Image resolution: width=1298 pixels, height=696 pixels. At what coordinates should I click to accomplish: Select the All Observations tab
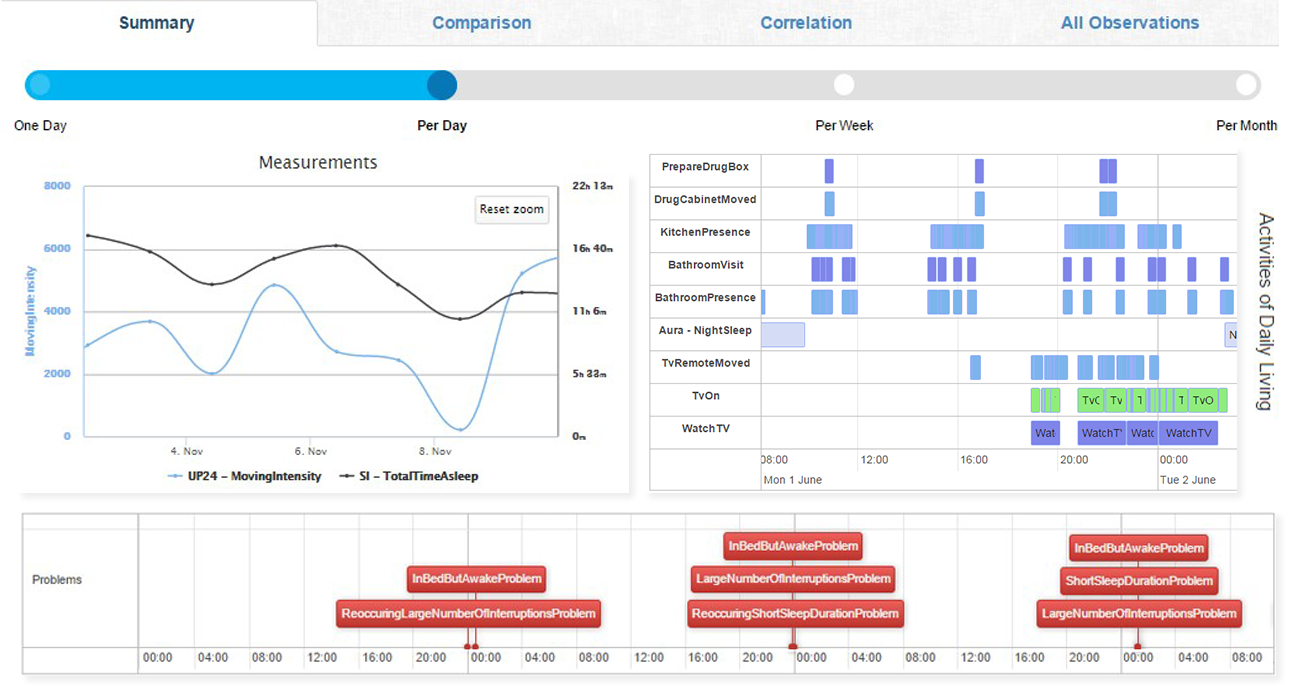click(x=1129, y=23)
